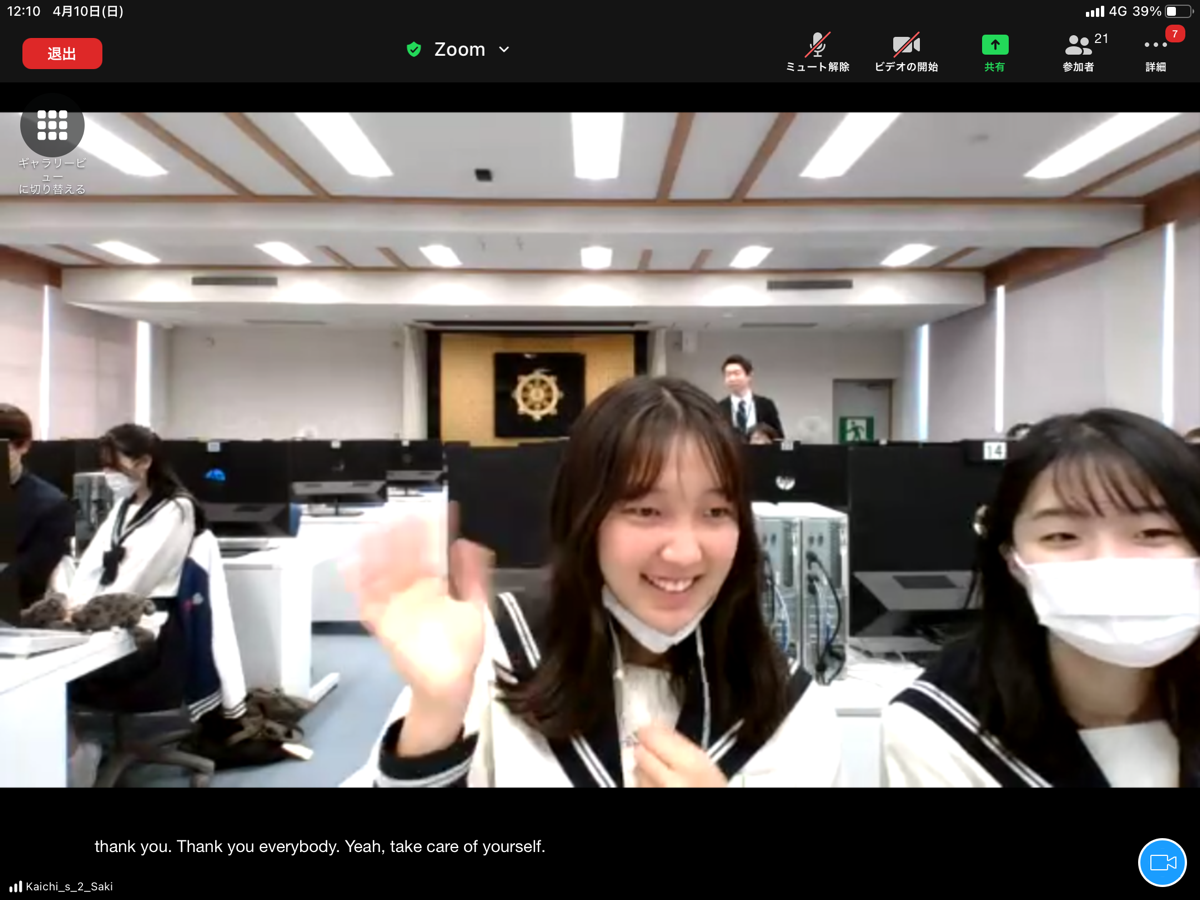Tap the 12:10 clock in status bar

(x=24, y=11)
